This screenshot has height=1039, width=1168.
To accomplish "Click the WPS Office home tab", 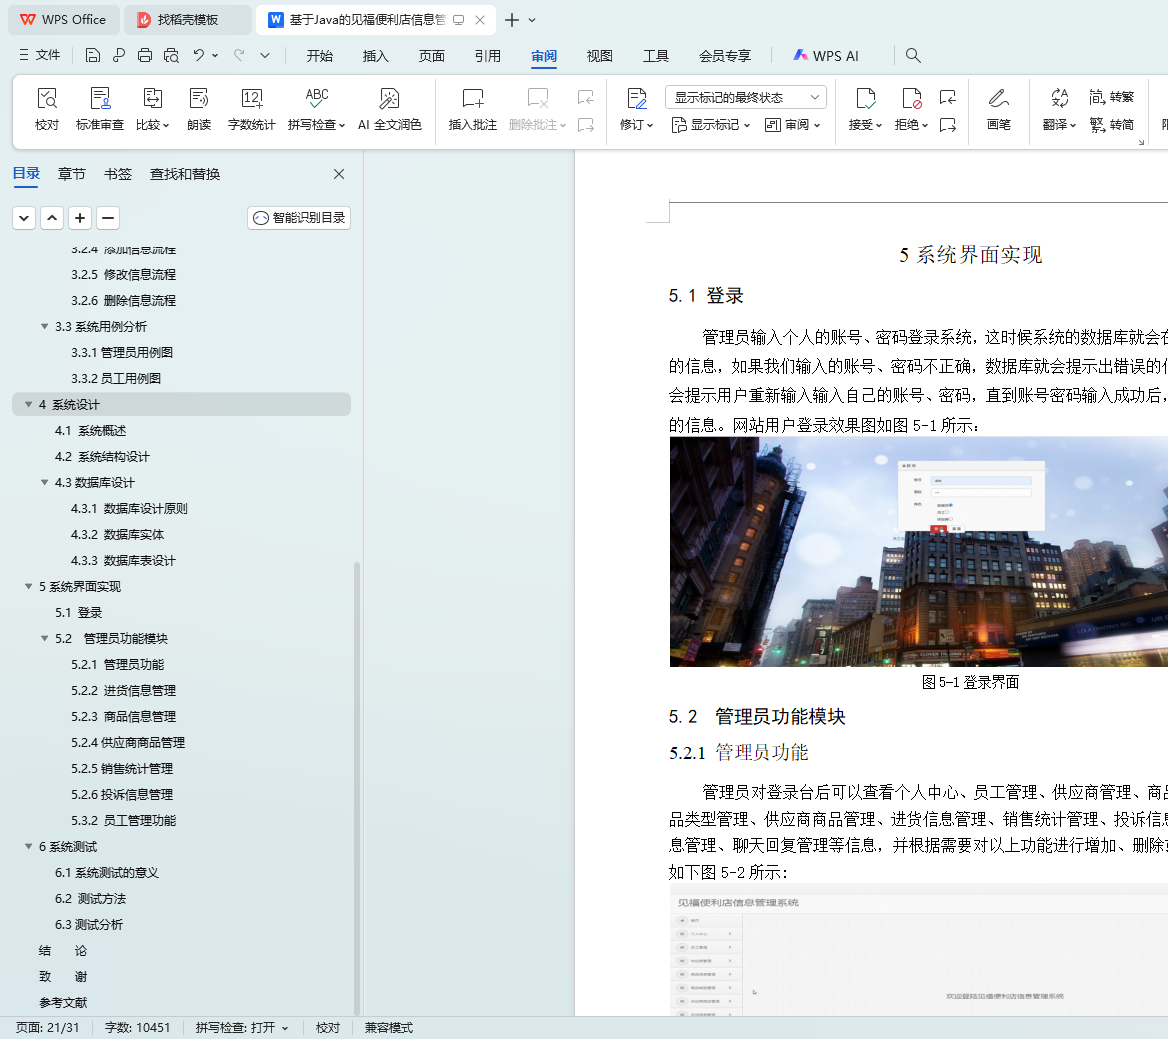I will [63, 20].
